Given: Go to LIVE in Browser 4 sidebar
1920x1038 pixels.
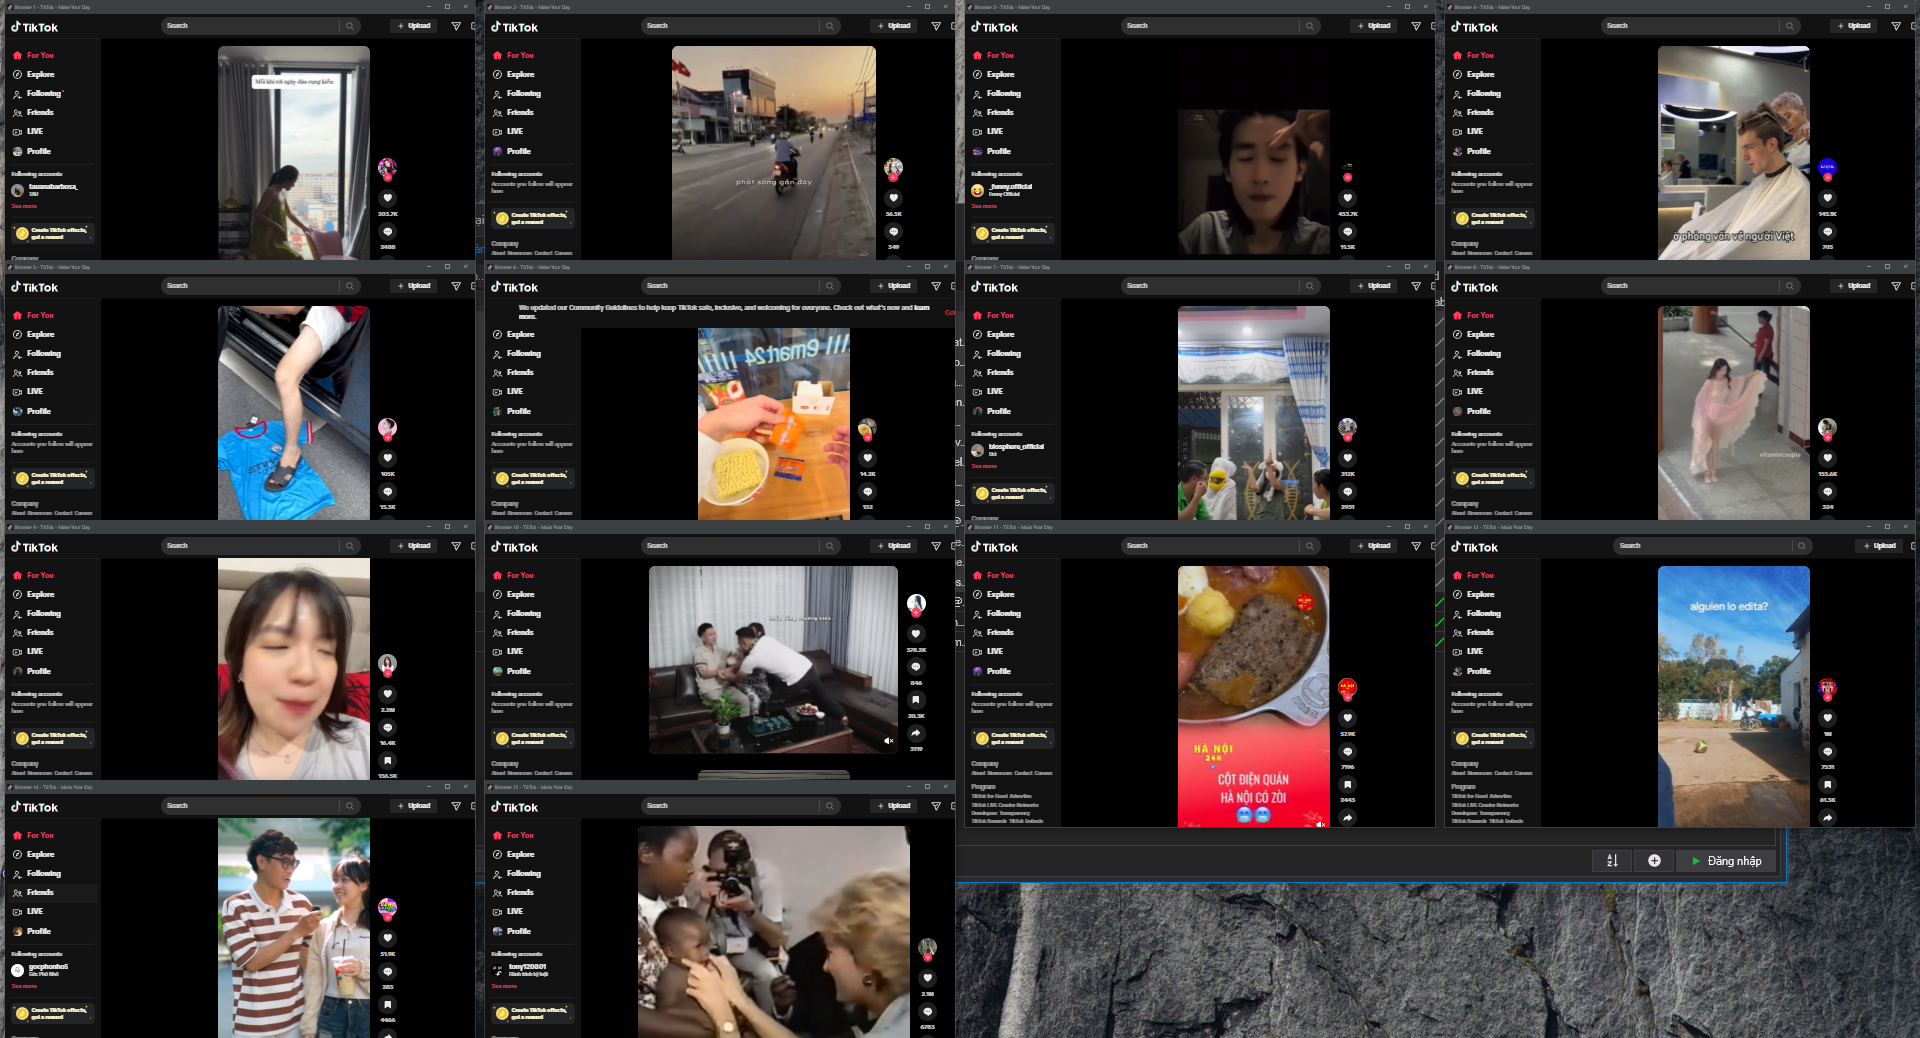Looking at the screenshot, I should pos(1474,131).
